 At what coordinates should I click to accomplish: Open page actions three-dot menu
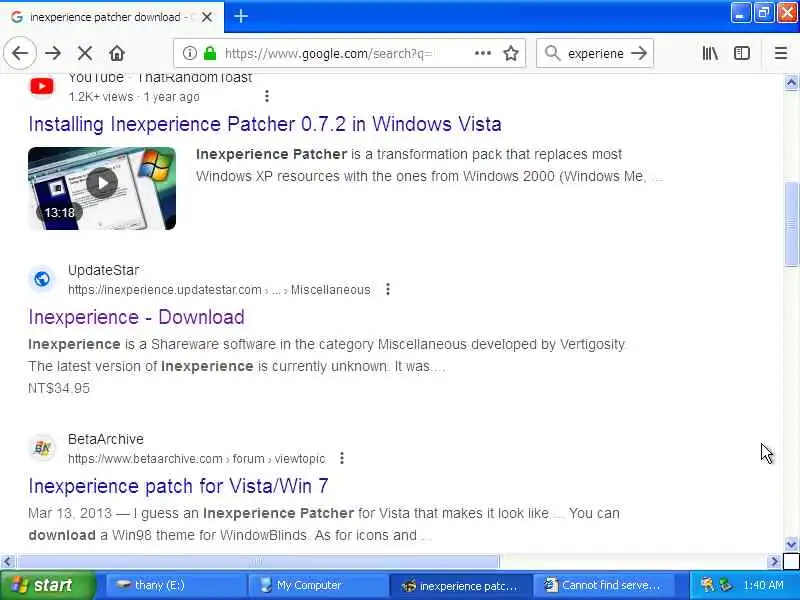(x=483, y=53)
